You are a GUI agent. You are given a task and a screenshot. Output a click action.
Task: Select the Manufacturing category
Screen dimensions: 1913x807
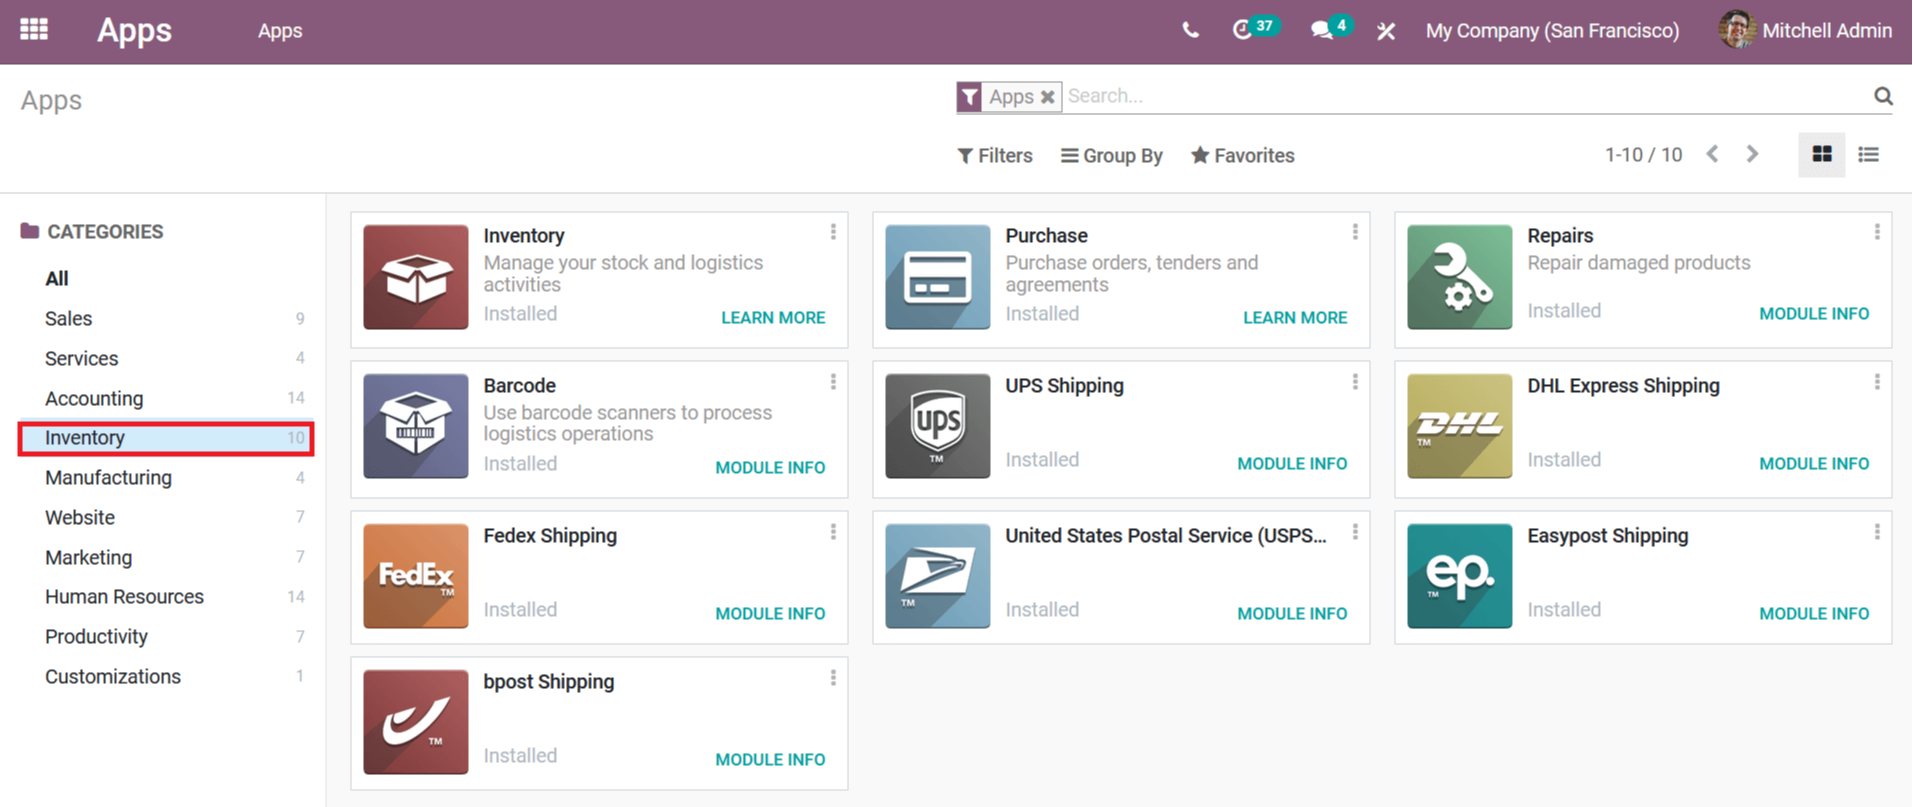click(x=108, y=478)
